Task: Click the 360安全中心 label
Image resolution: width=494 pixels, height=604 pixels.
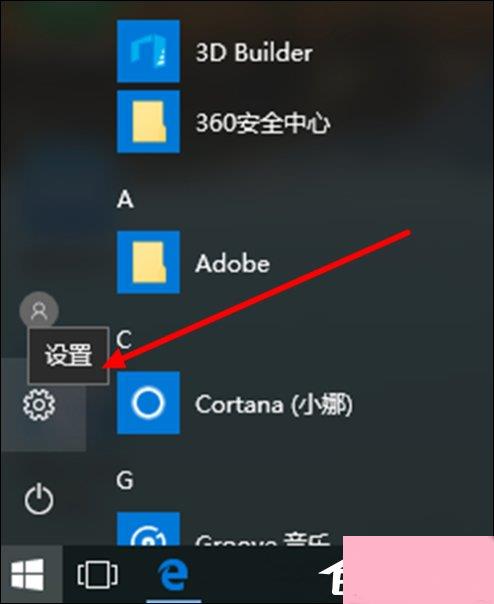Action: (263, 123)
